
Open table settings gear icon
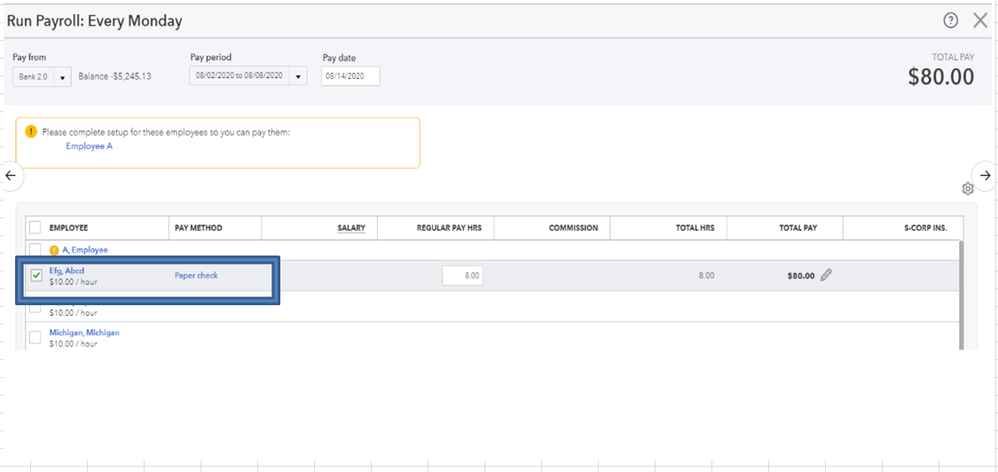click(x=967, y=188)
